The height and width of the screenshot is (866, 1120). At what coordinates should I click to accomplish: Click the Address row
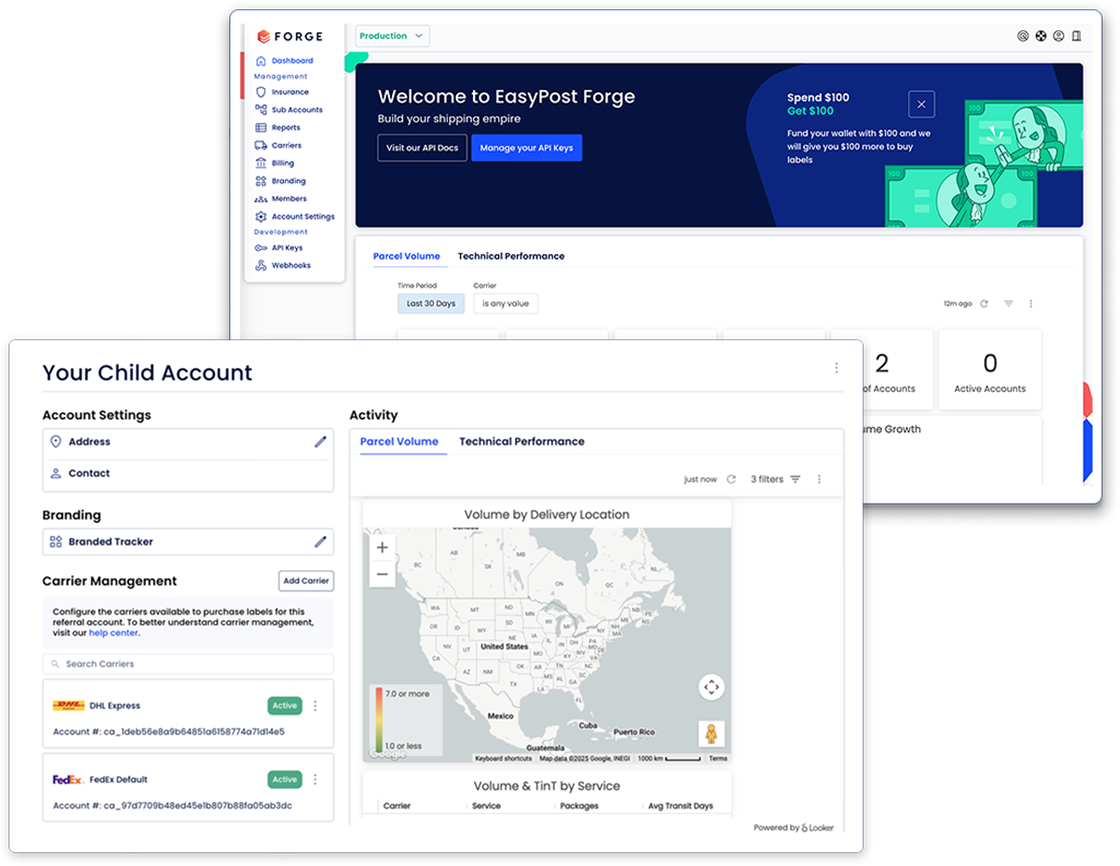click(x=188, y=442)
